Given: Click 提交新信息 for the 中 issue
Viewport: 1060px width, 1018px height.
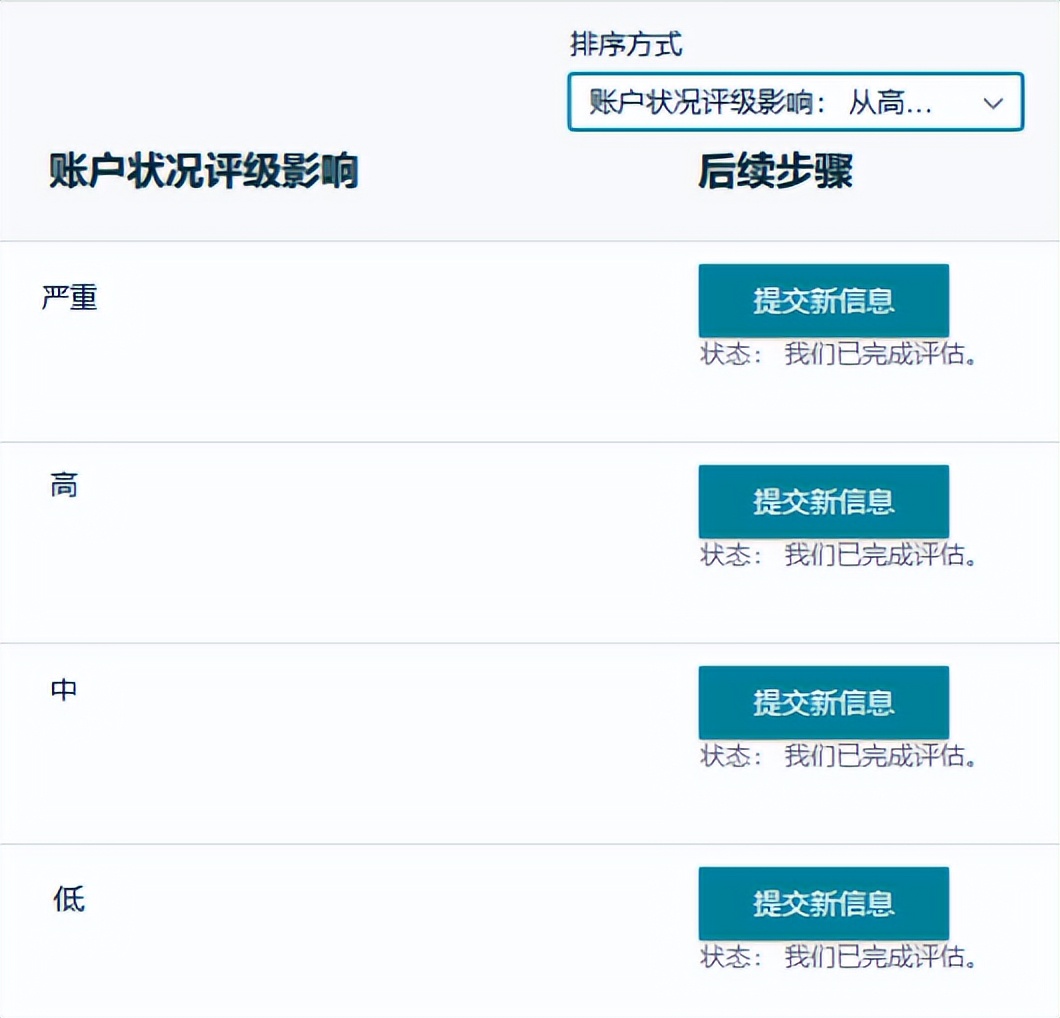Looking at the screenshot, I should coord(823,703).
